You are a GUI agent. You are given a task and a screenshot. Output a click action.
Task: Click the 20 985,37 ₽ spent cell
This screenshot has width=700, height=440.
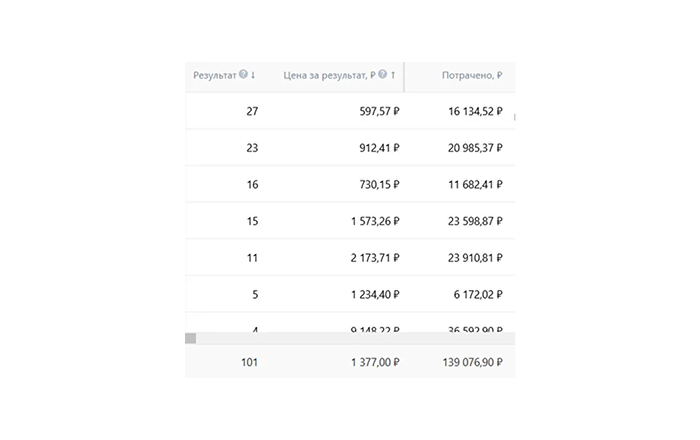pos(475,148)
